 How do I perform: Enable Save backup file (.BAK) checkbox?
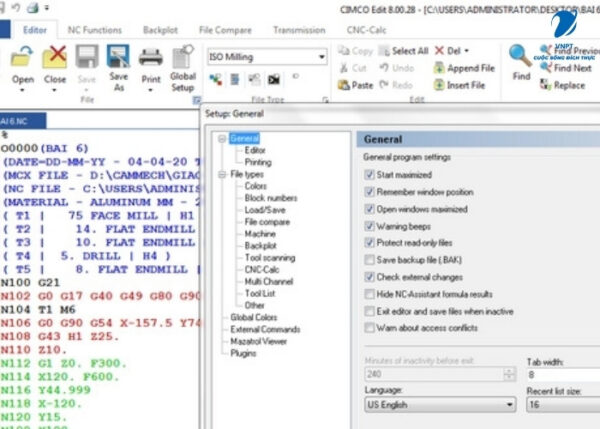[369, 260]
